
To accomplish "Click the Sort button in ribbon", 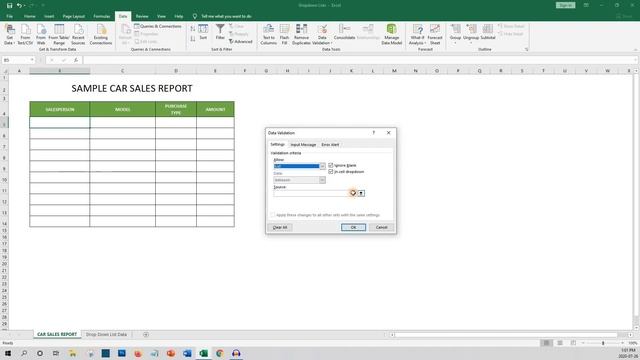I will (x=203, y=32).
